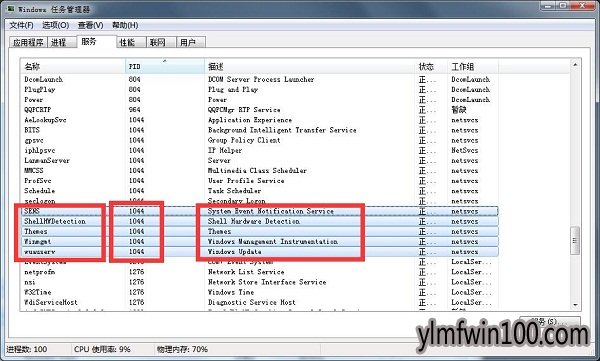The image size is (600, 361).
Task: Click the System Event Notification Service description
Action: tap(271, 211)
